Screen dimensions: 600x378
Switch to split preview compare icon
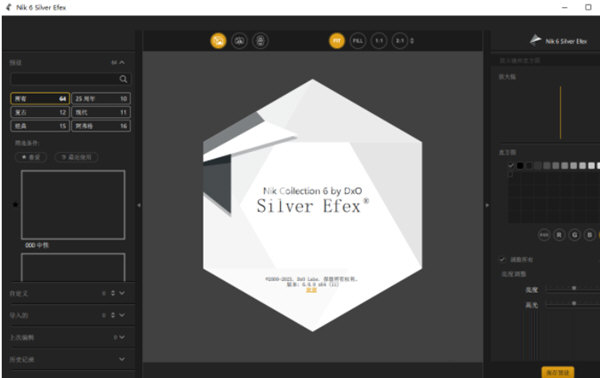[240, 41]
